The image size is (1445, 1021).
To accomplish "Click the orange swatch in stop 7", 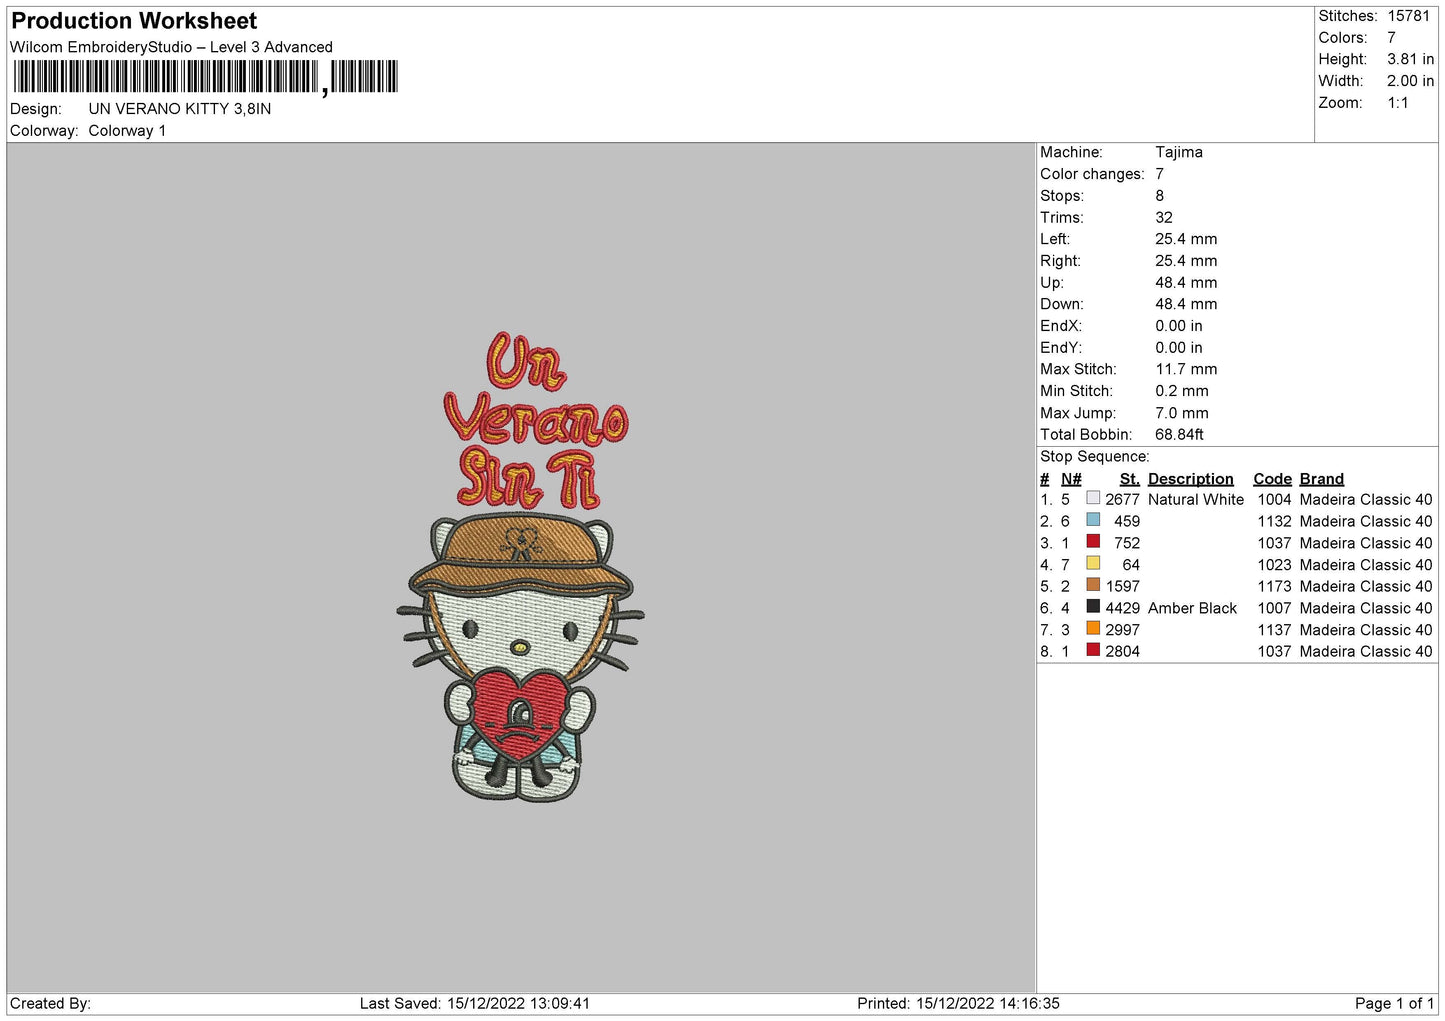I will coord(1093,628).
